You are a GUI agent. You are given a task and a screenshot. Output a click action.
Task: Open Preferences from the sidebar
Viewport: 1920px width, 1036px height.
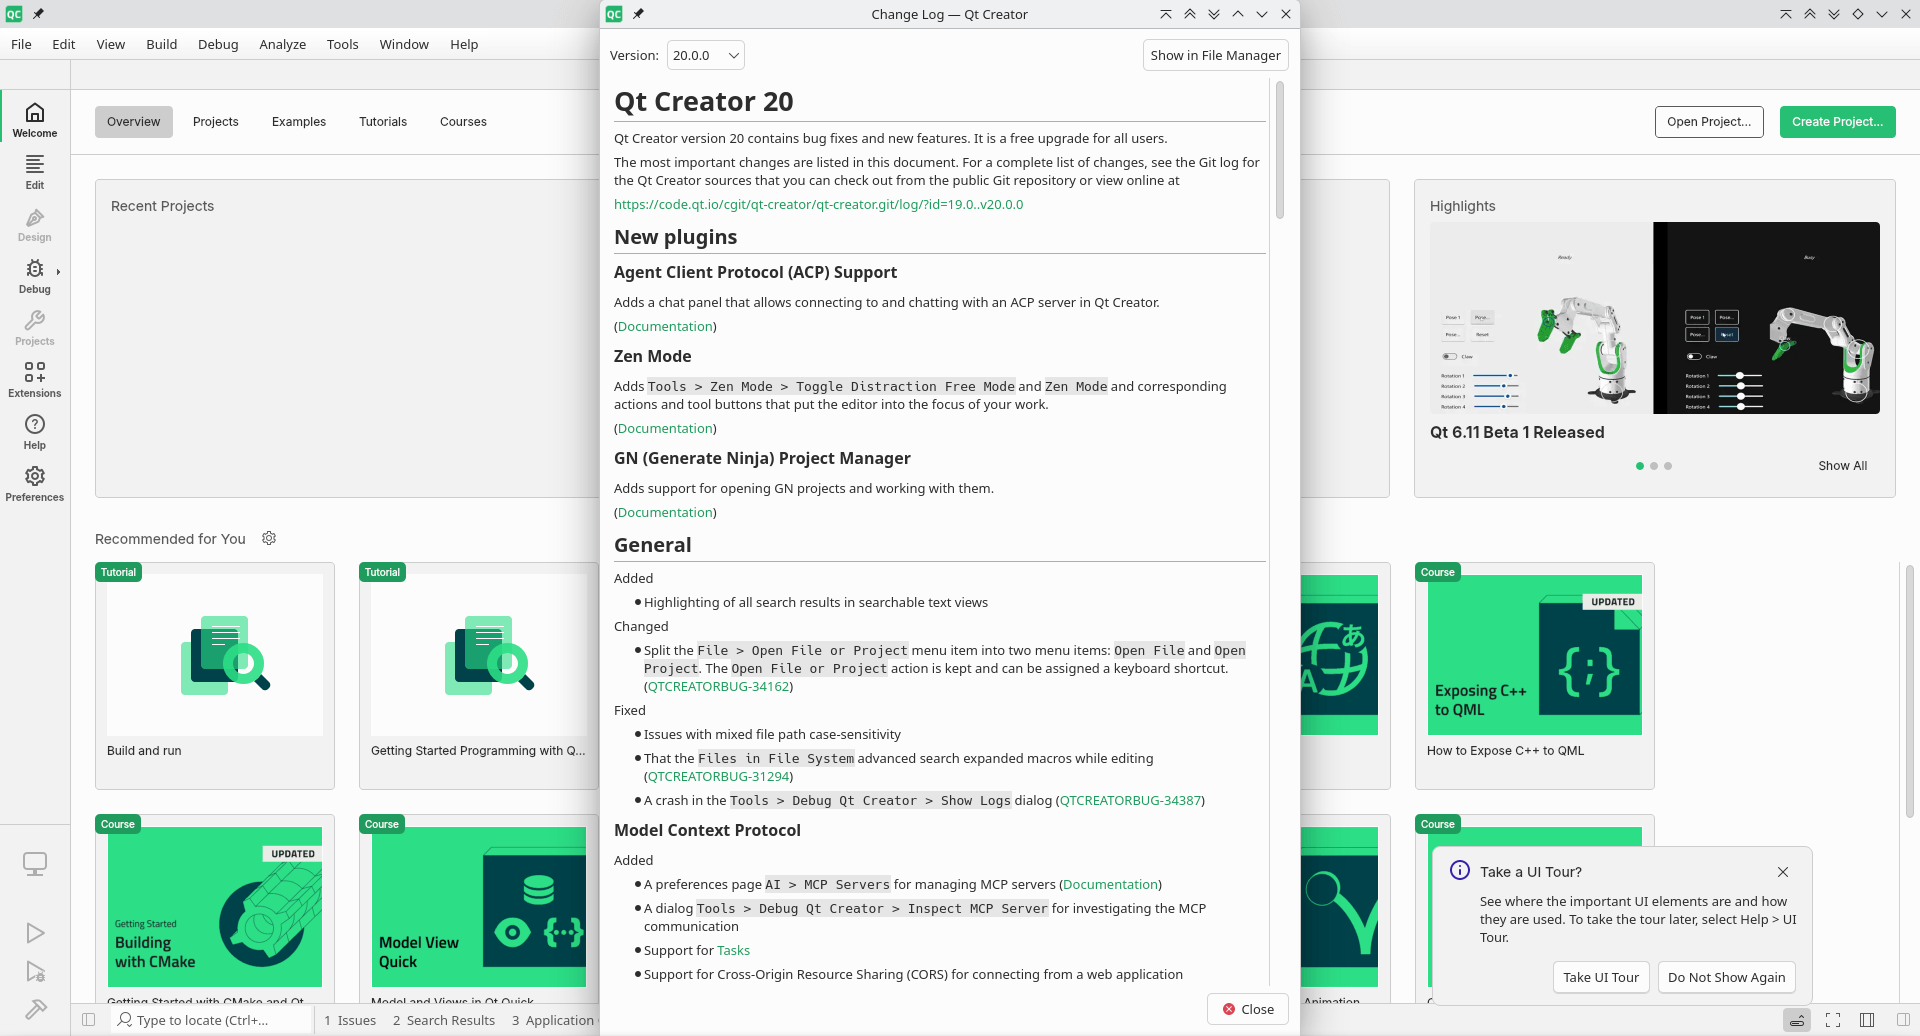point(35,483)
